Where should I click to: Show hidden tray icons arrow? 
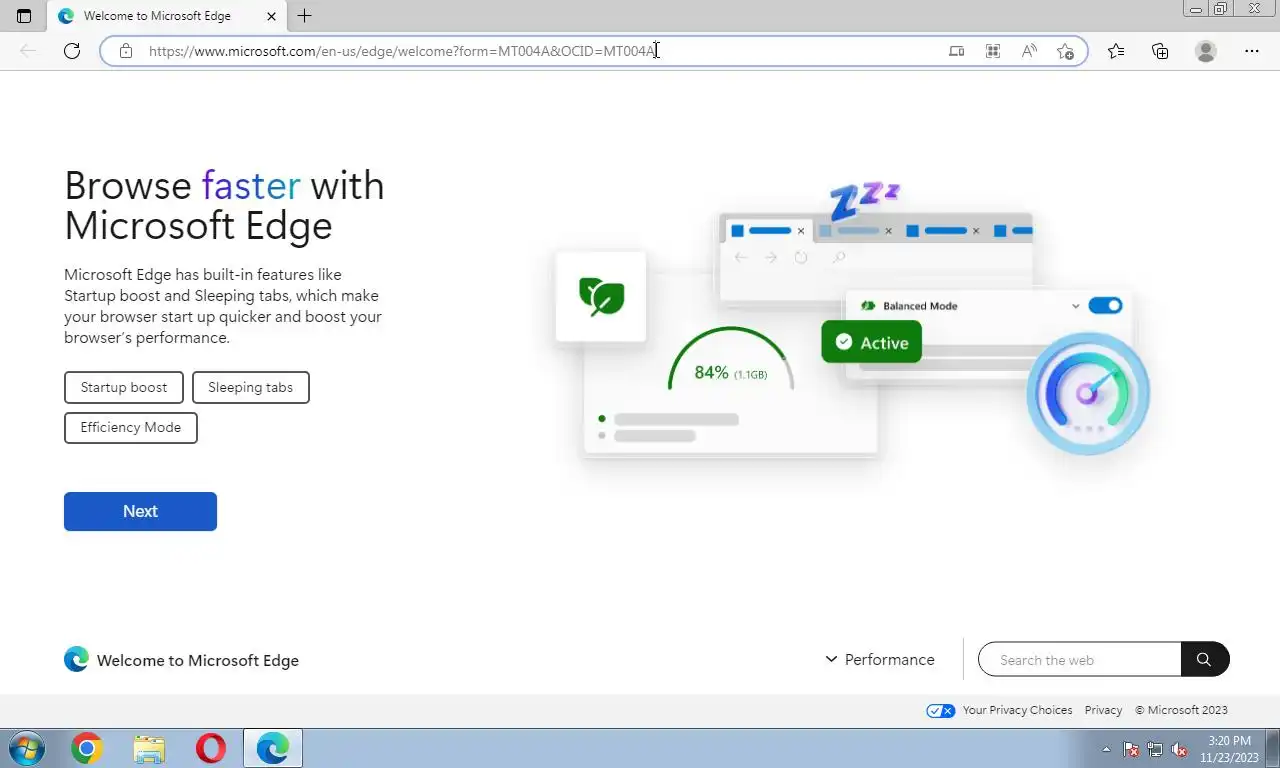coord(1106,749)
